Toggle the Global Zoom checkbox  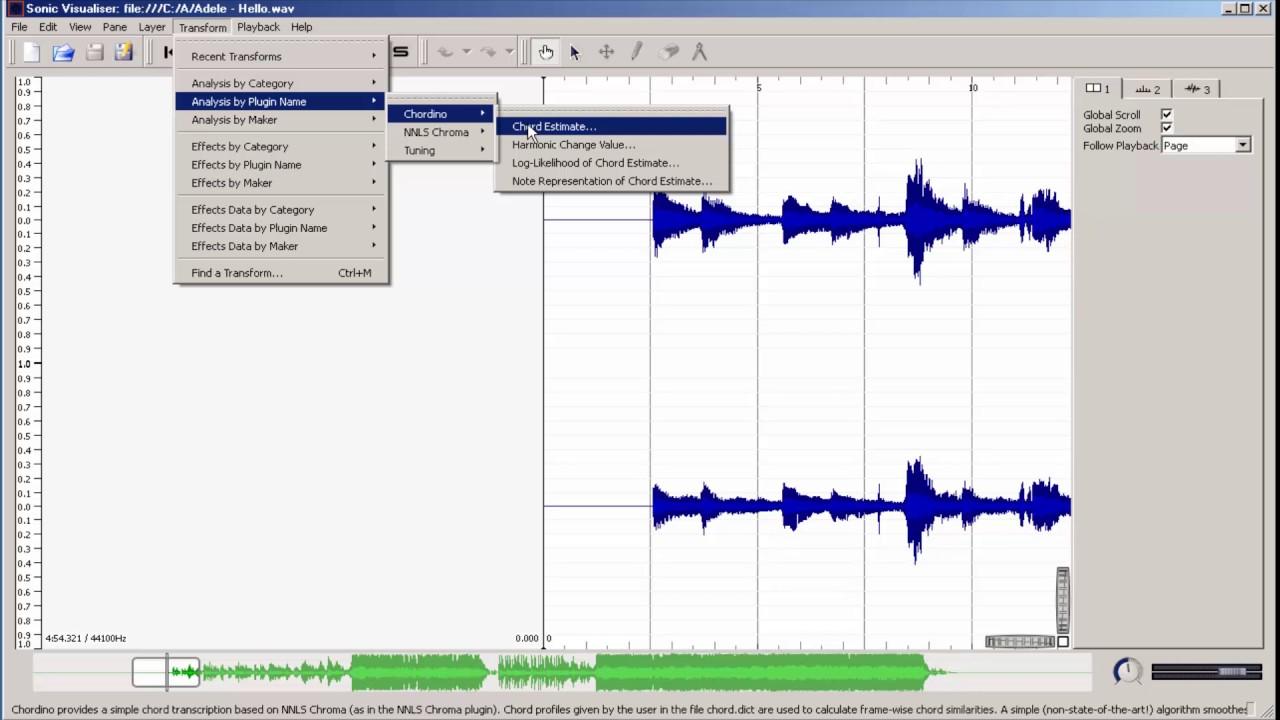pyautogui.click(x=1166, y=128)
